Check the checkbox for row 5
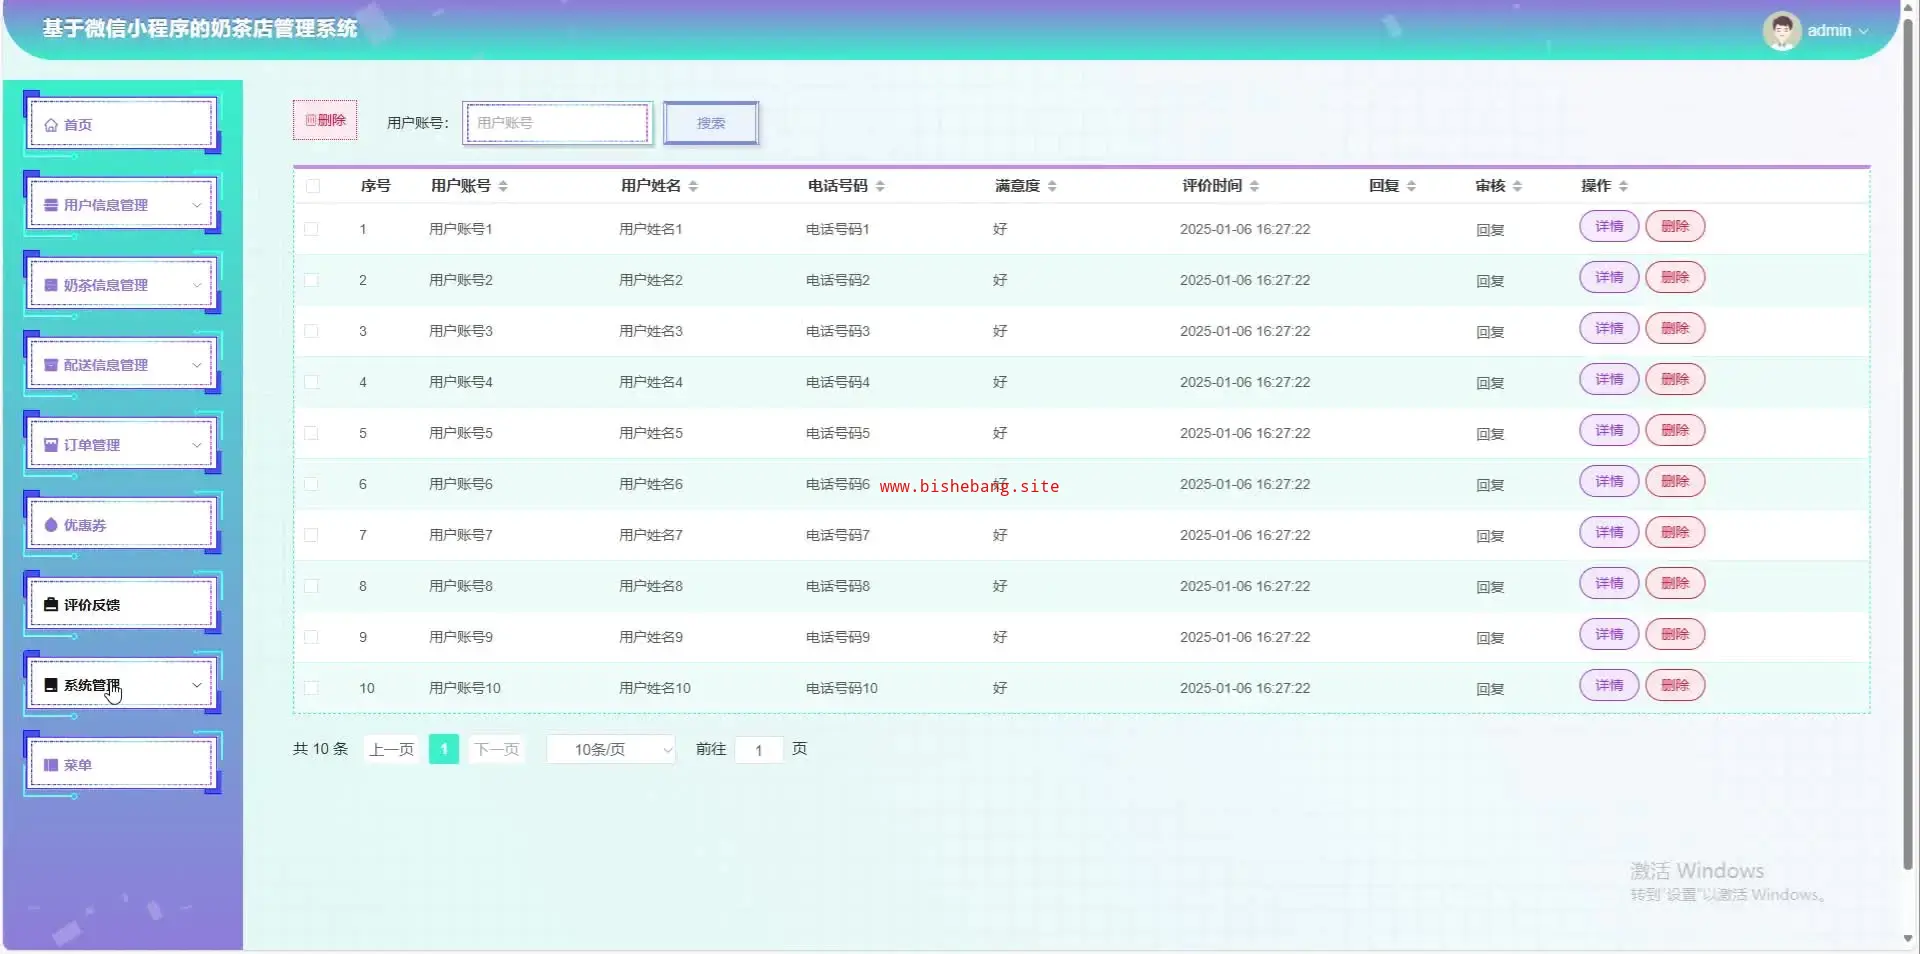1920x954 pixels. click(312, 433)
